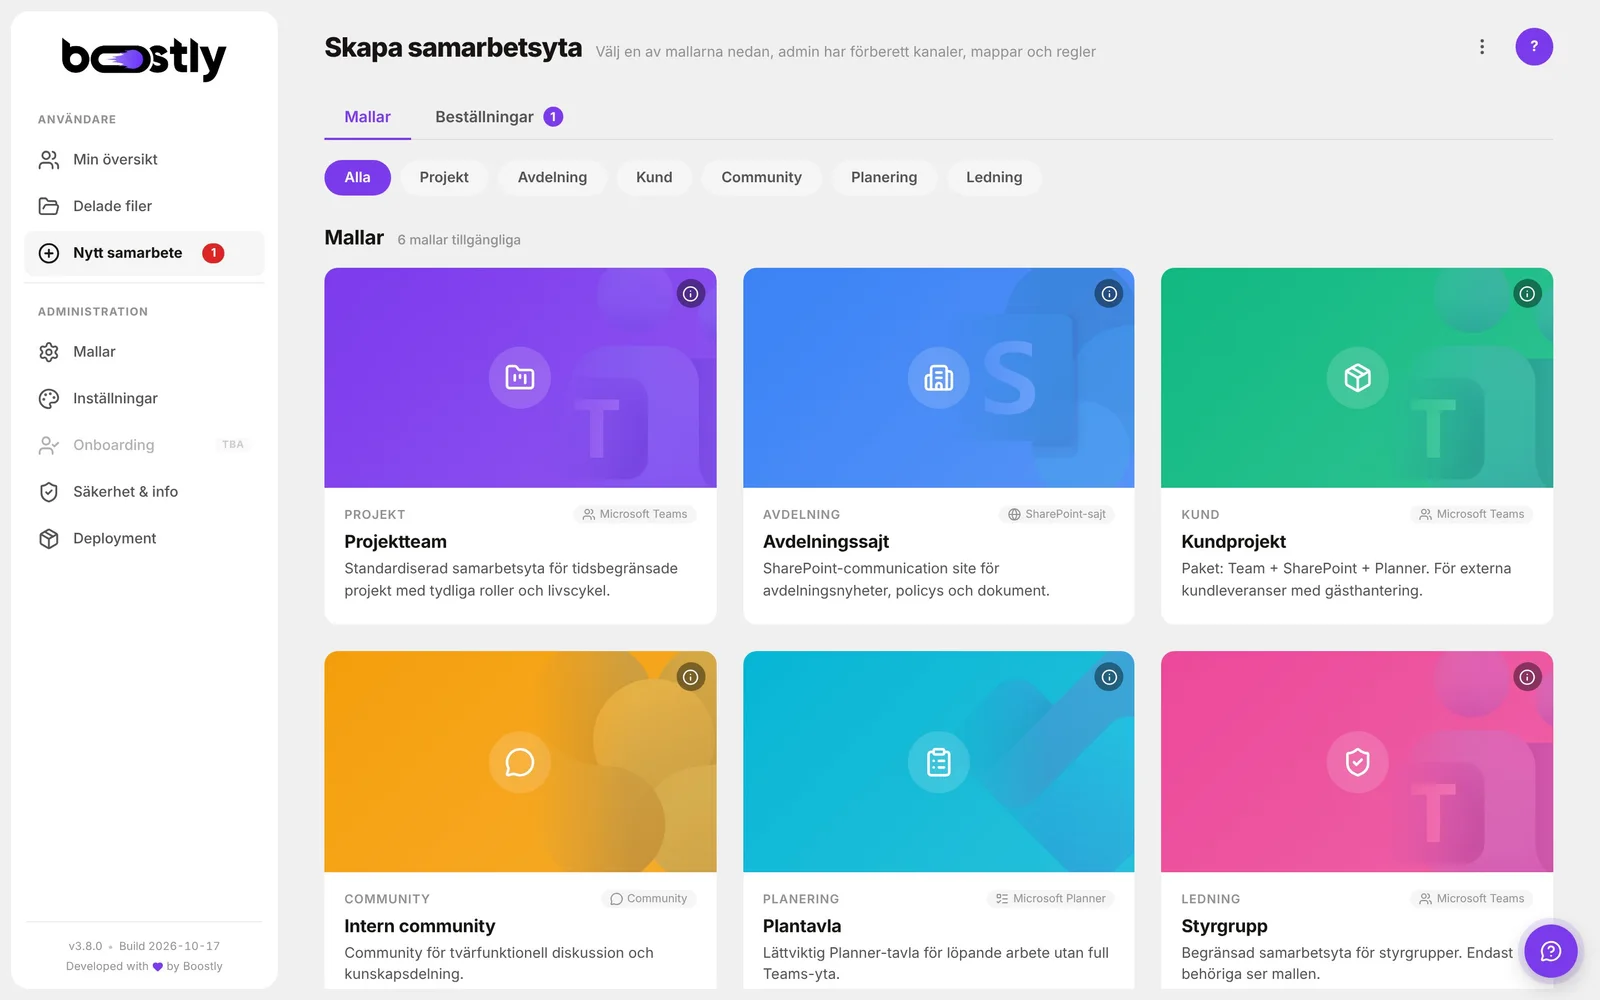The width and height of the screenshot is (1600, 1000).
Task: Open the Kundprojekt template title
Action: [1233, 542]
